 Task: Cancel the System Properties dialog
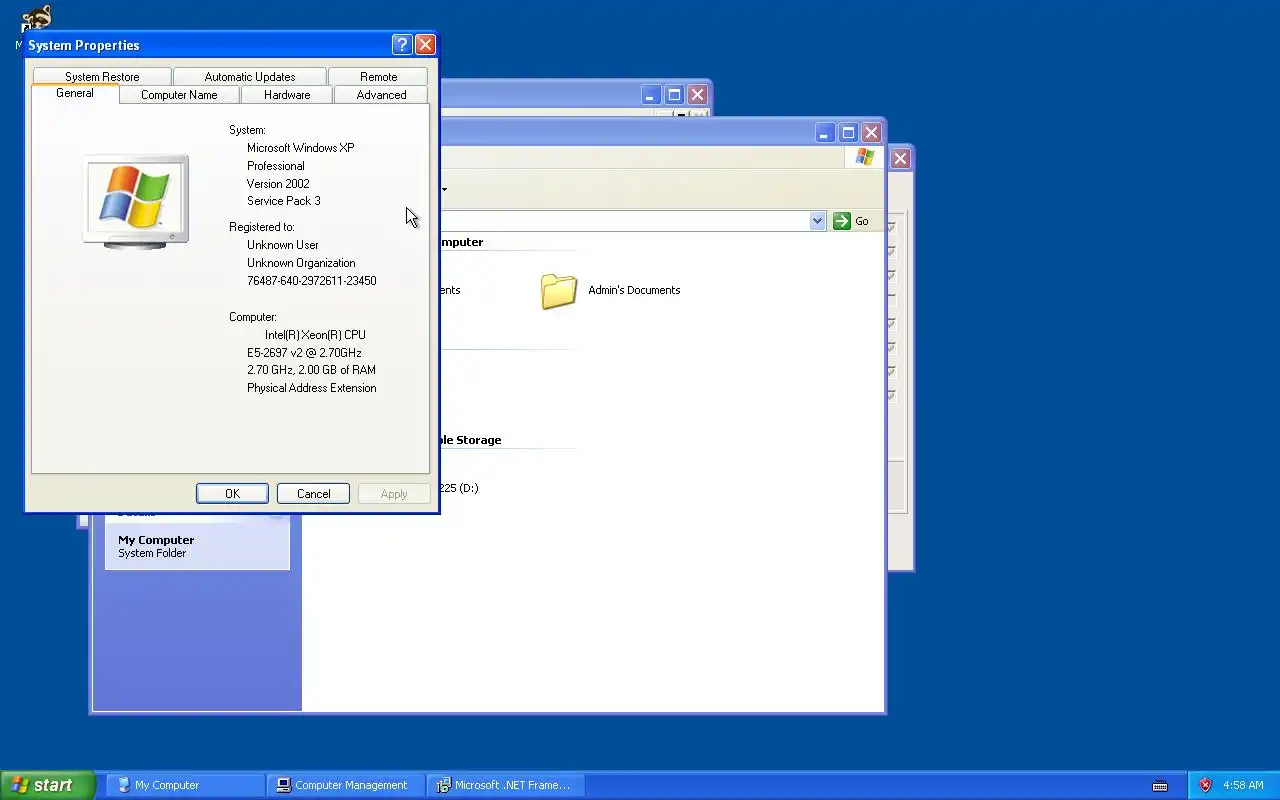click(x=313, y=493)
